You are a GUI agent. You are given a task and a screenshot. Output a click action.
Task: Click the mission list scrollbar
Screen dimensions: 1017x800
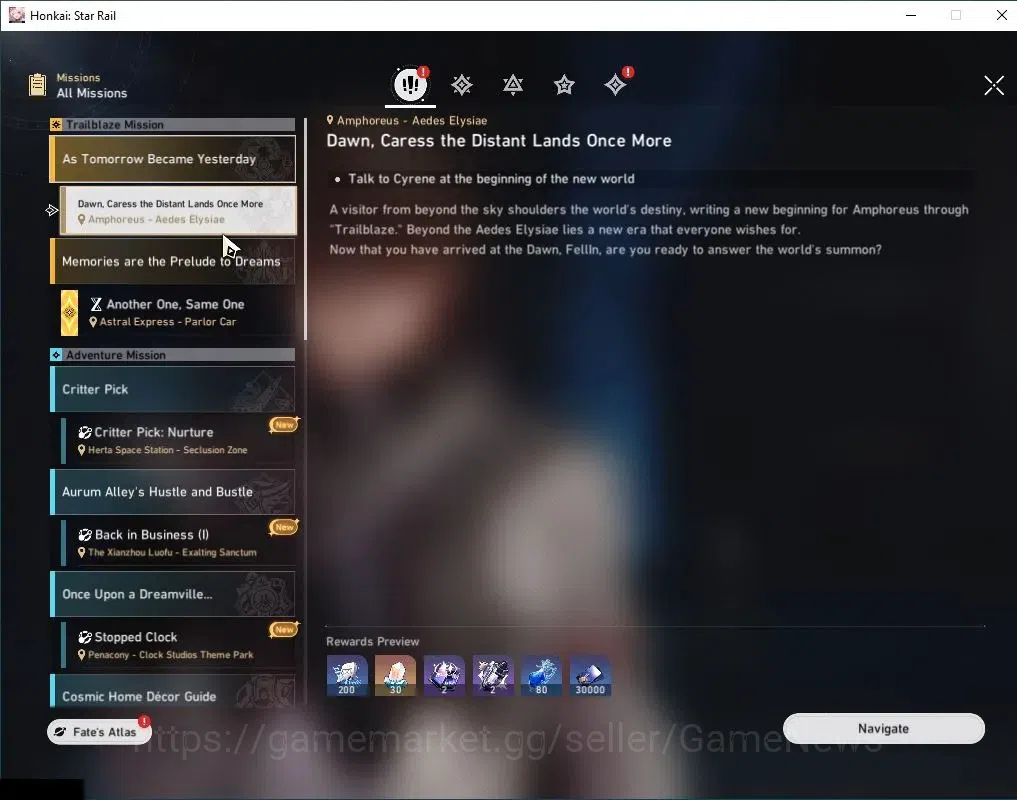305,229
